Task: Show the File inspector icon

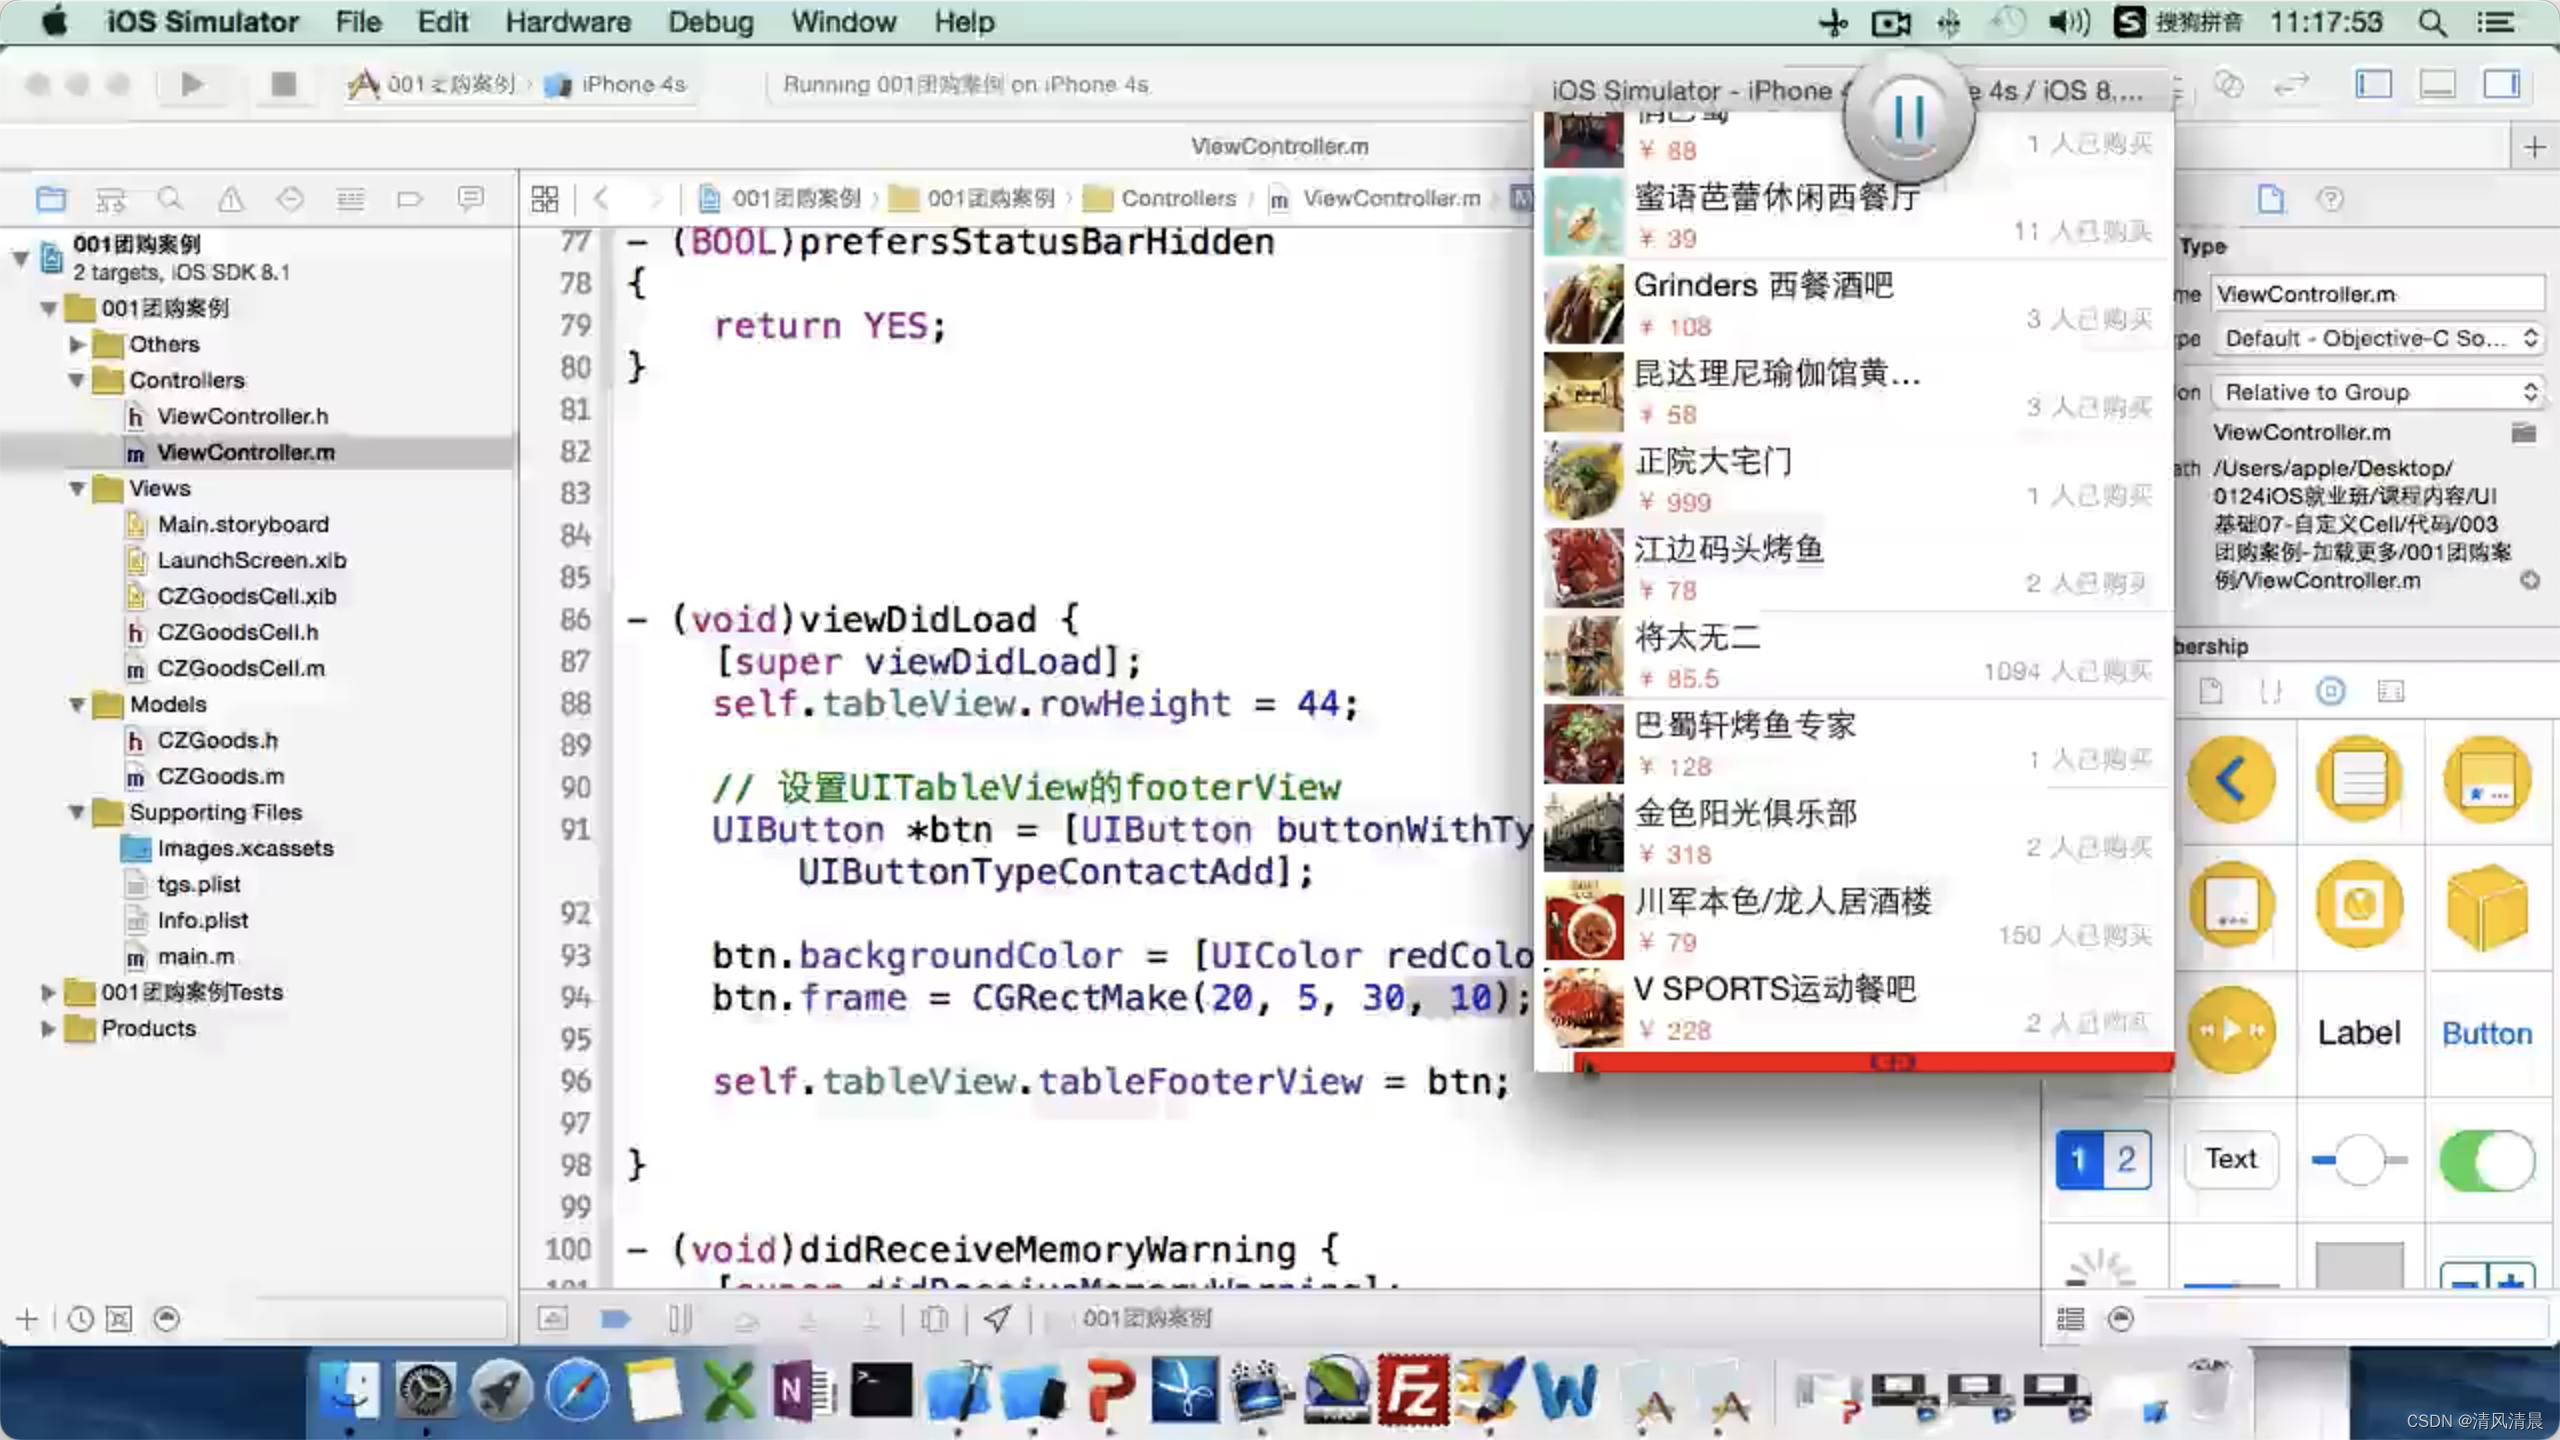Action: point(2270,199)
